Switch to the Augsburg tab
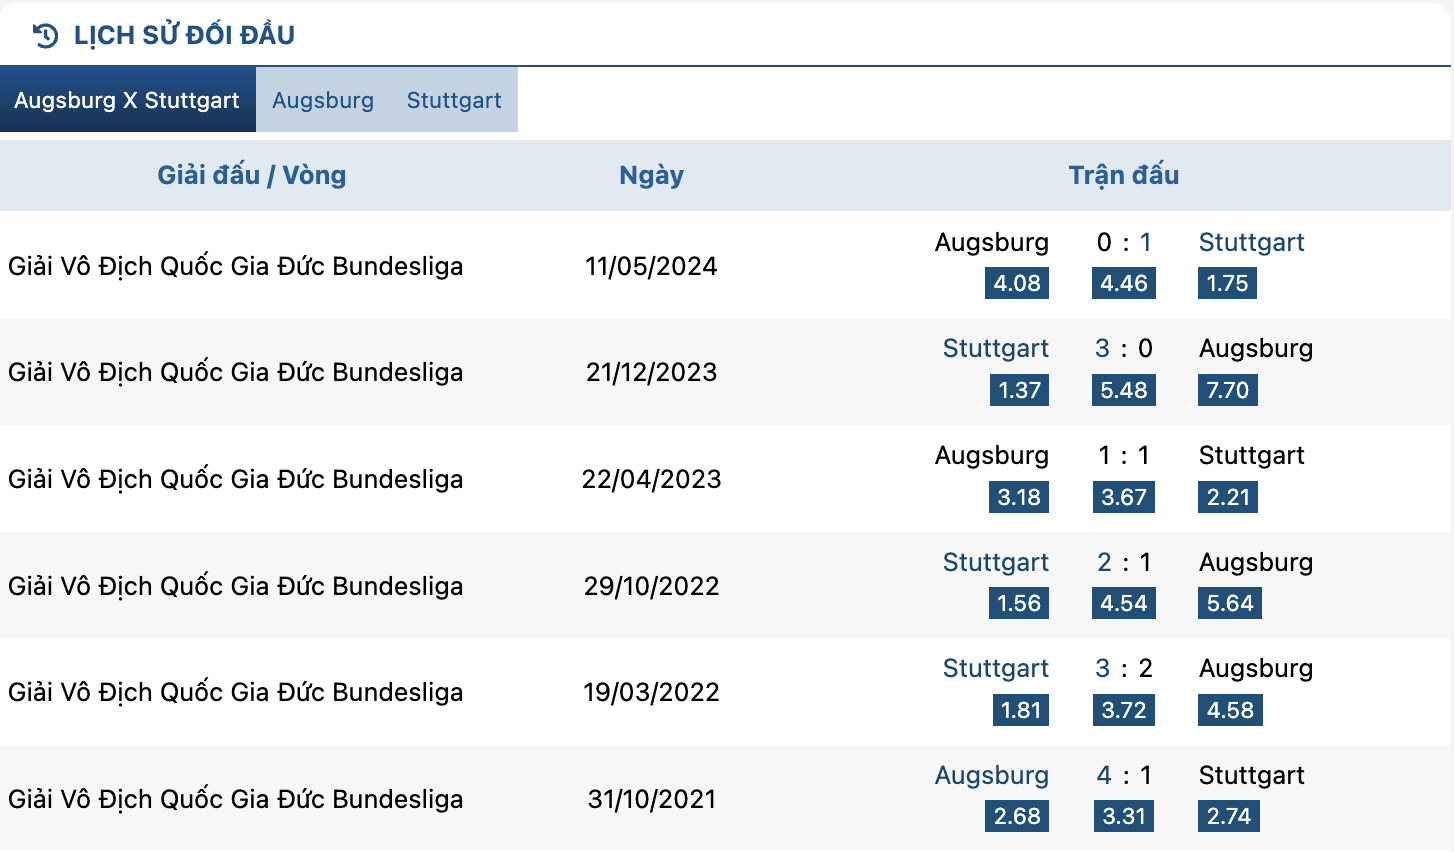This screenshot has width=1454, height=852. [323, 100]
